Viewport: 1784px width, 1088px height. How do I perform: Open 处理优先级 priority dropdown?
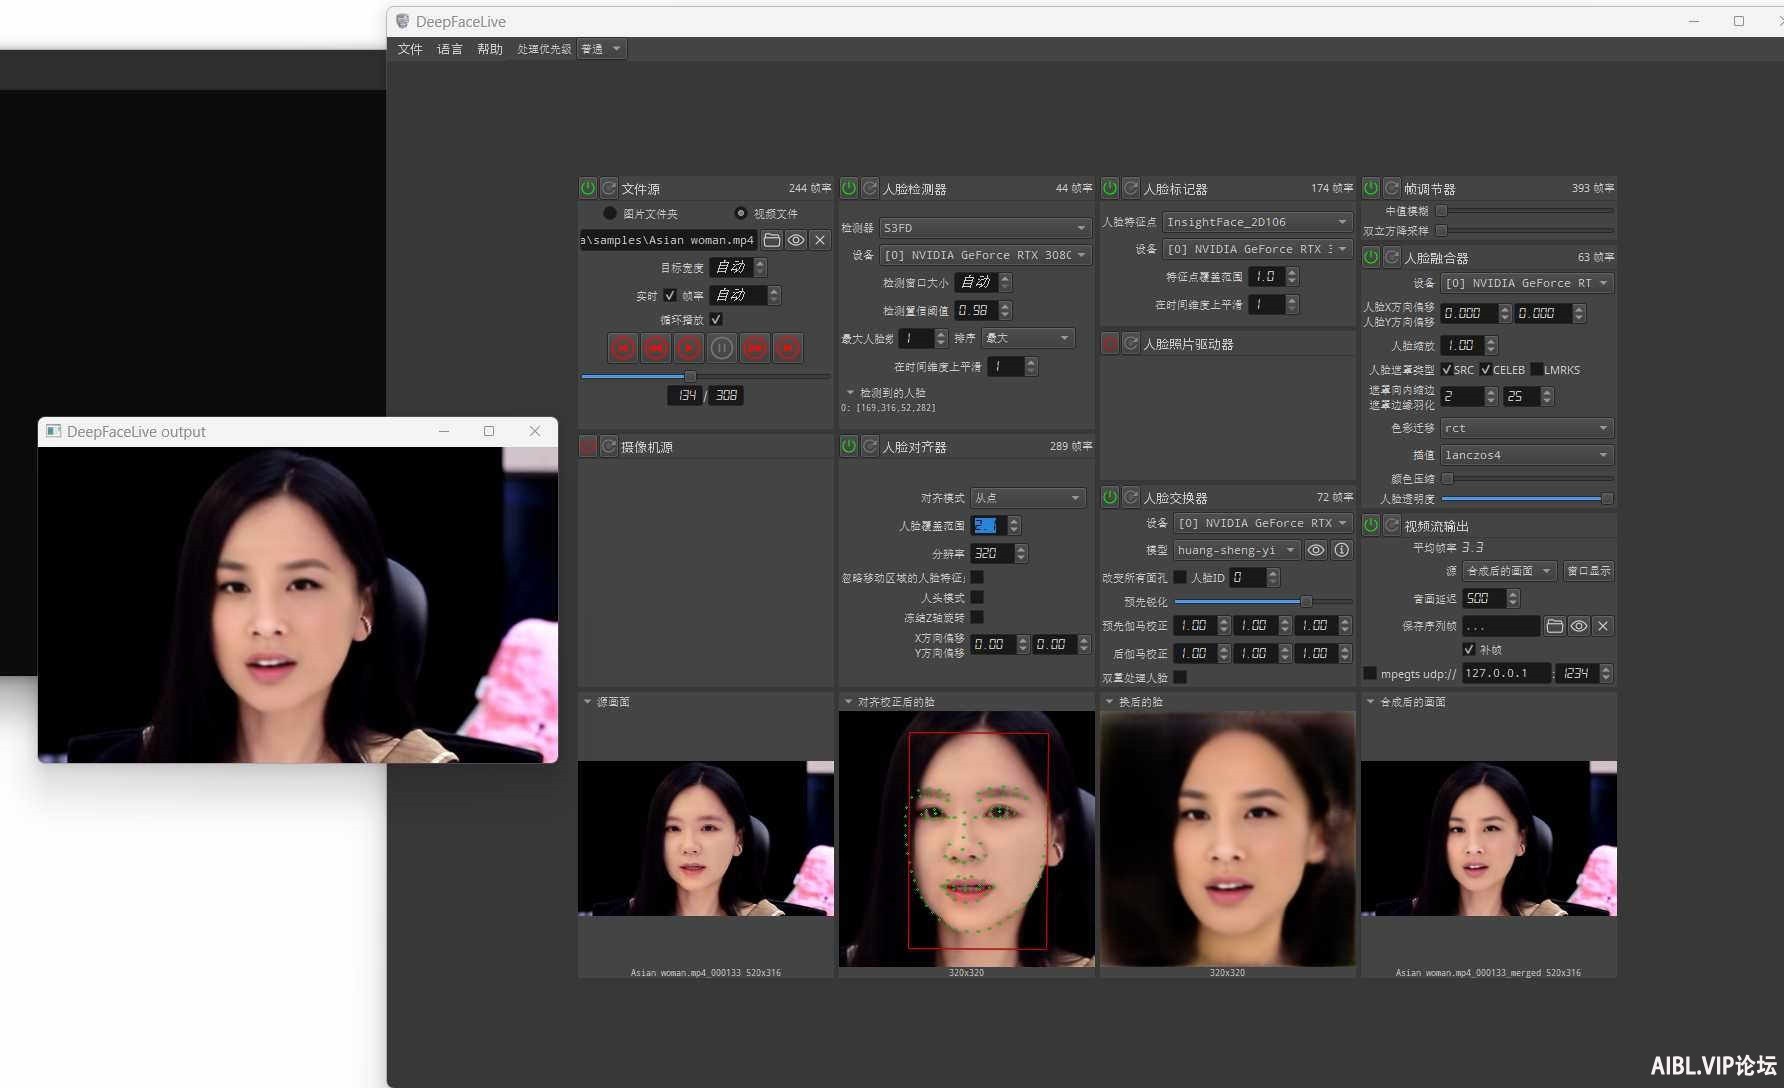pyautogui.click(x=602, y=49)
